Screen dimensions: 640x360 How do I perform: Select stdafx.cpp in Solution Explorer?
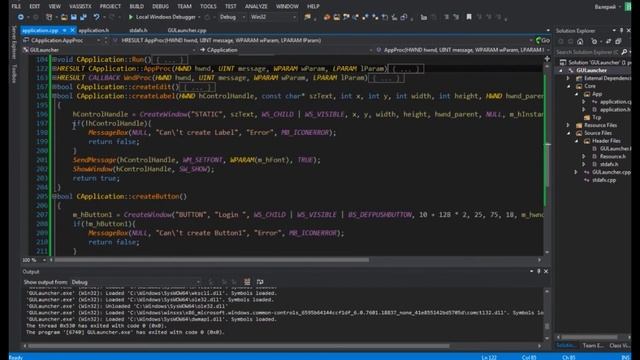[x=604, y=180]
